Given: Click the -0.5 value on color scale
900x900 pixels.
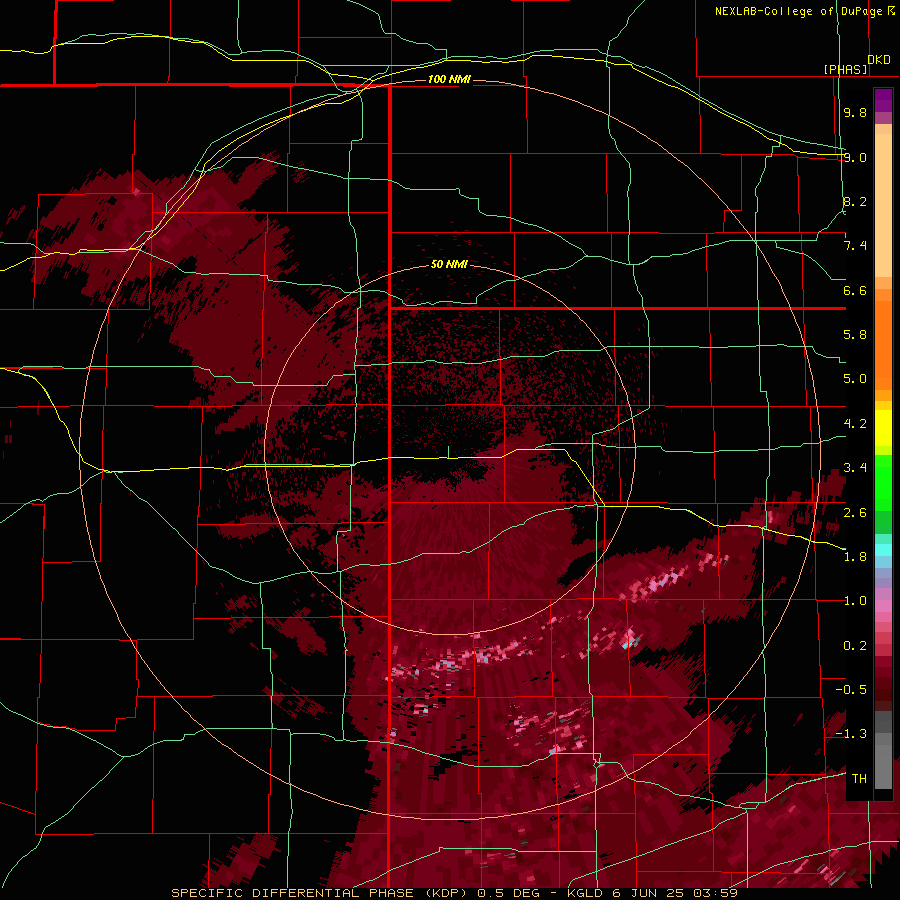Looking at the screenshot, I should (x=851, y=690).
